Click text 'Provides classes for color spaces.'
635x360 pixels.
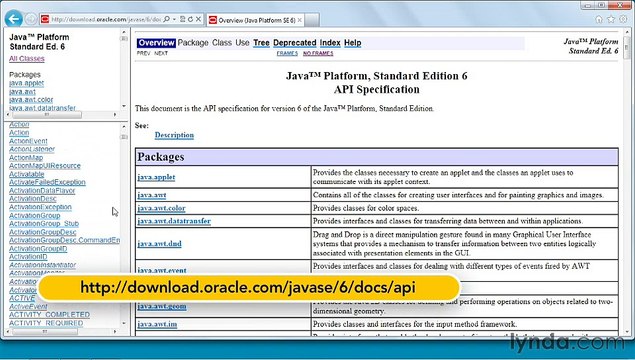366,209
